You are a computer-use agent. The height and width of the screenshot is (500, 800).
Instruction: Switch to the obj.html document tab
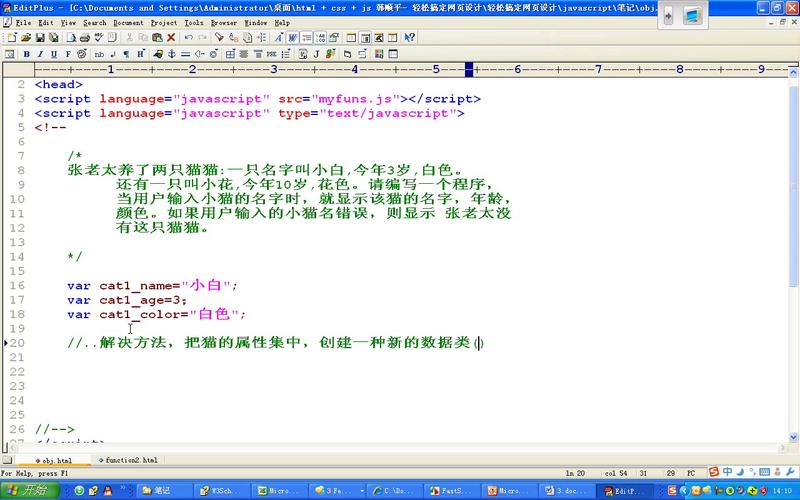(53, 460)
